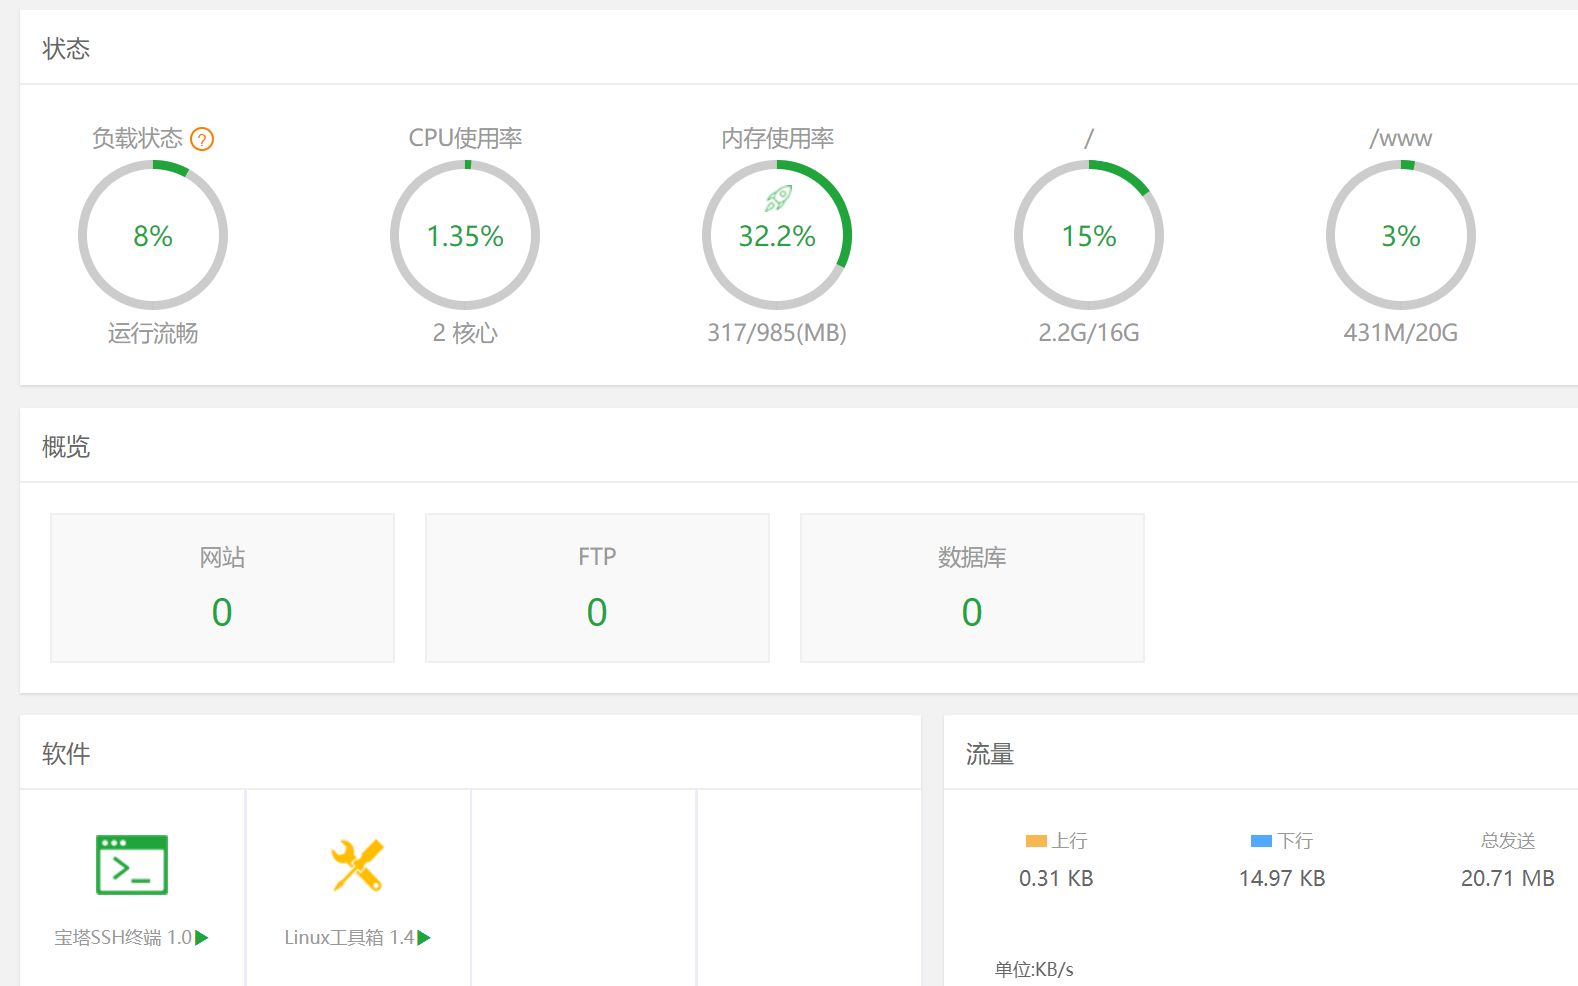Toggle the blue 下行 legend swatch

(1261, 841)
